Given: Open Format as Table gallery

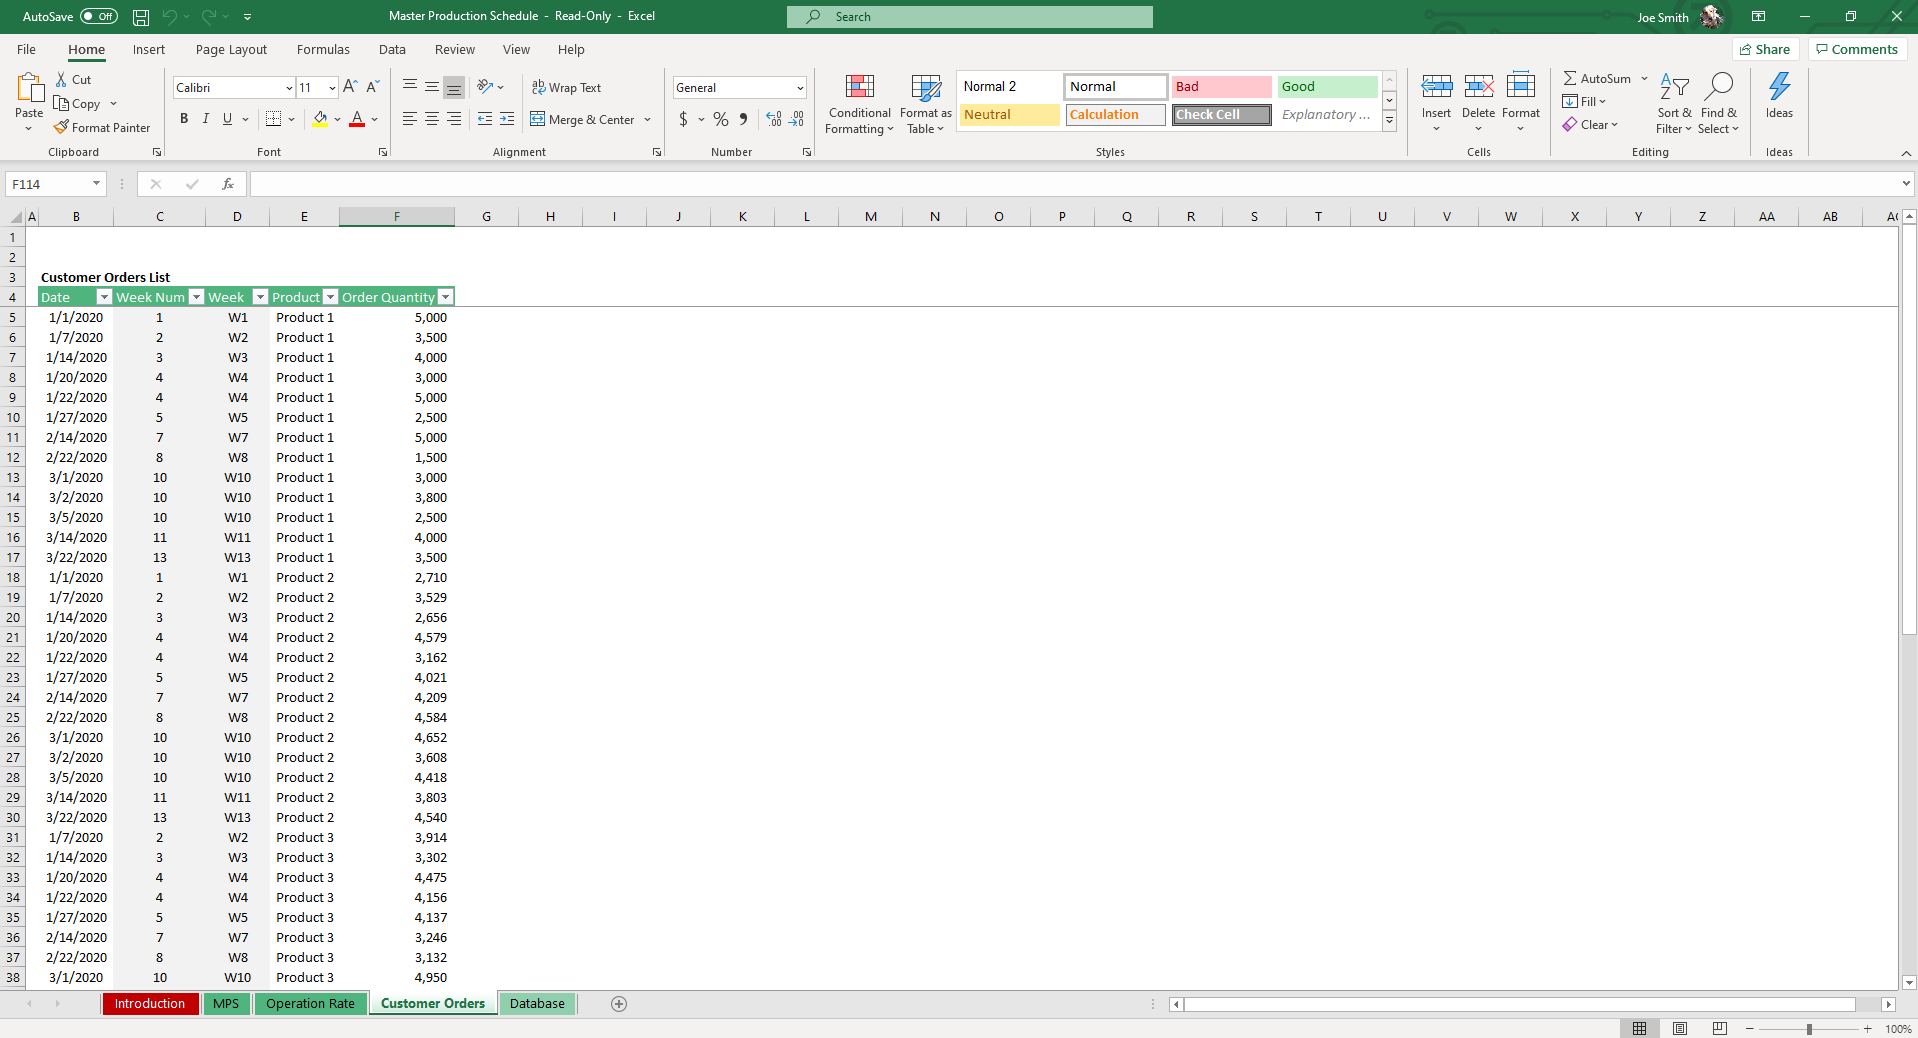Looking at the screenshot, I should coord(926,103).
